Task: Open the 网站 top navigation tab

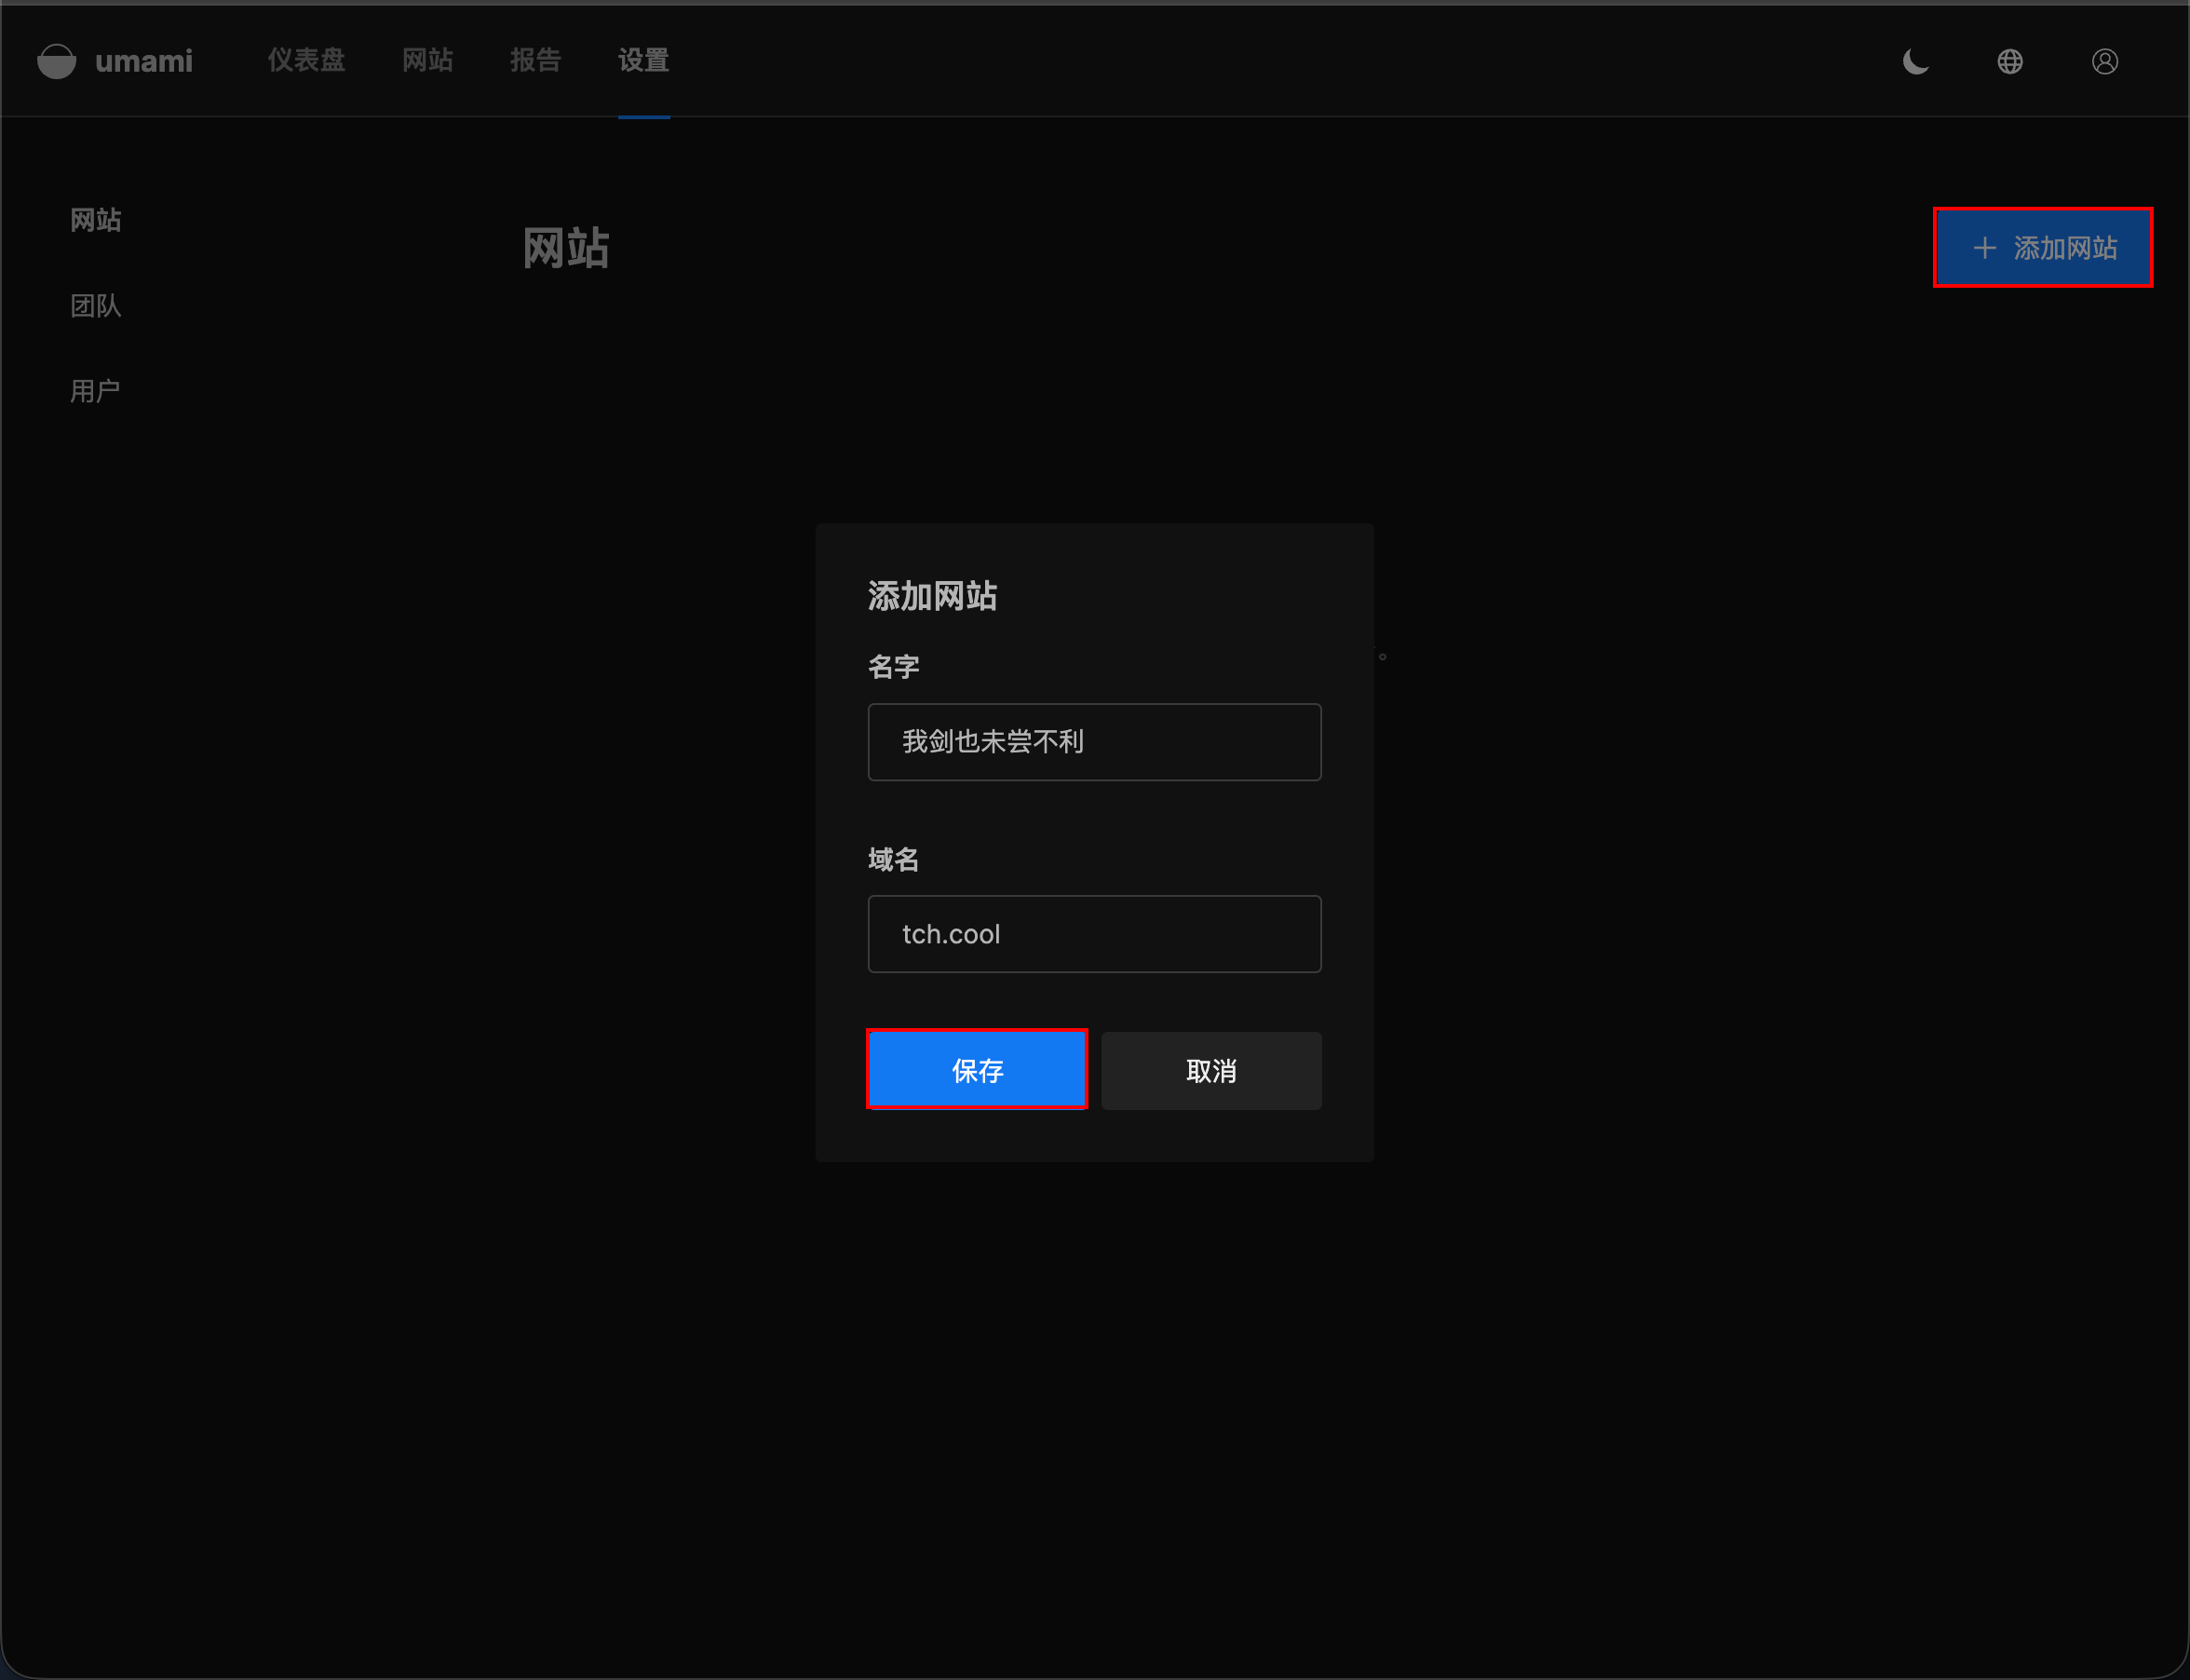Action: point(427,60)
